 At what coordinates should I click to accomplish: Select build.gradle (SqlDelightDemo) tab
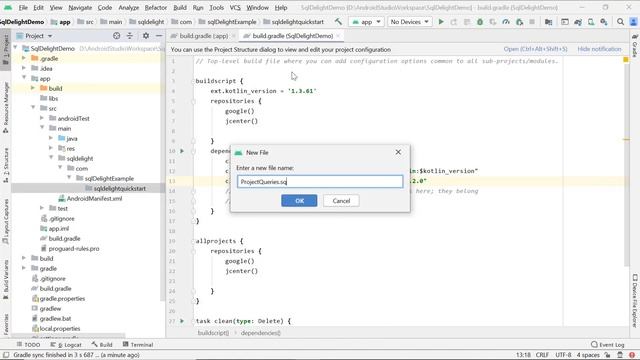(292, 36)
